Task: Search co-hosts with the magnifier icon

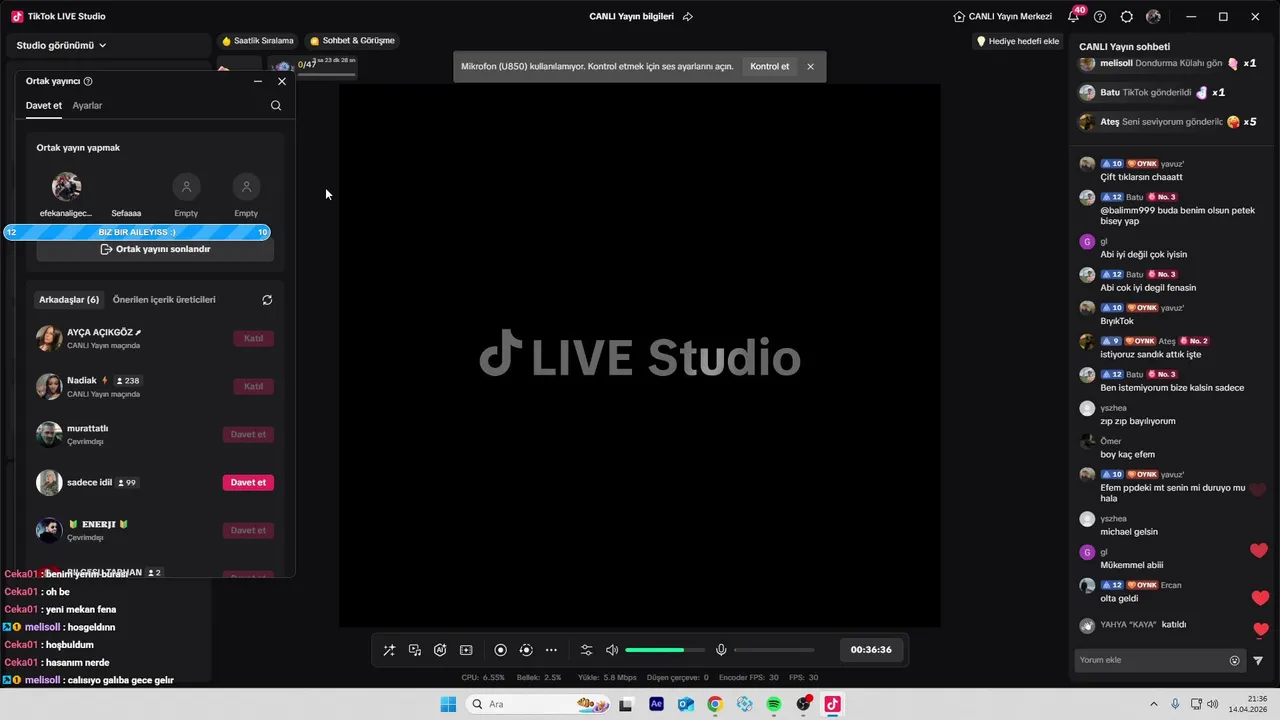Action: coord(276,105)
